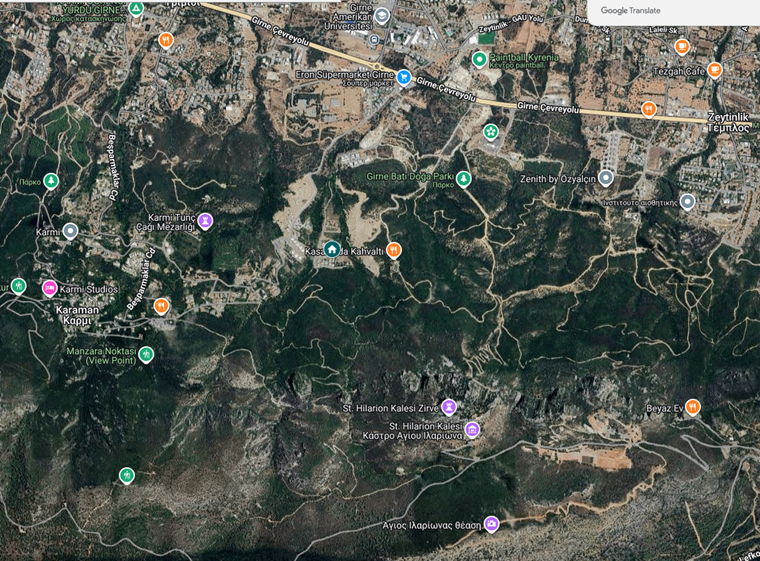Click the Karmi Studios pink hotel pin

pos(49,288)
